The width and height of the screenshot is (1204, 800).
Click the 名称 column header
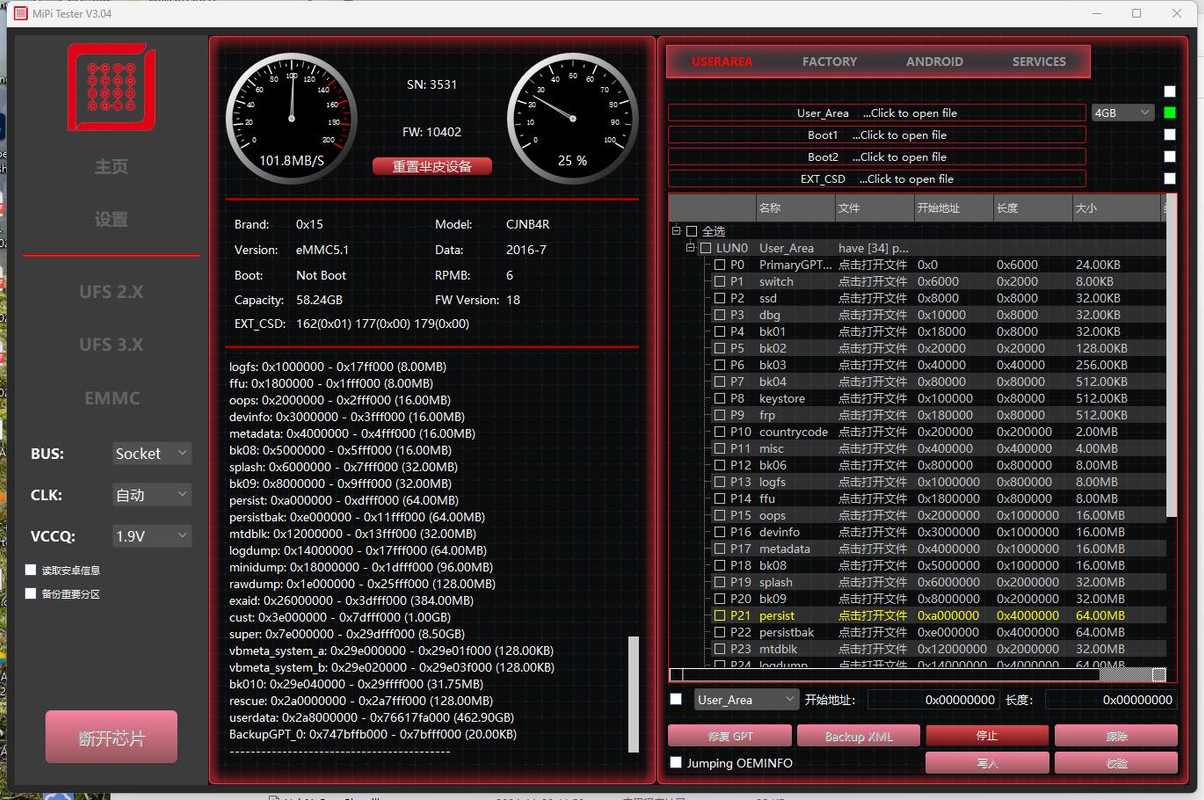[795, 208]
